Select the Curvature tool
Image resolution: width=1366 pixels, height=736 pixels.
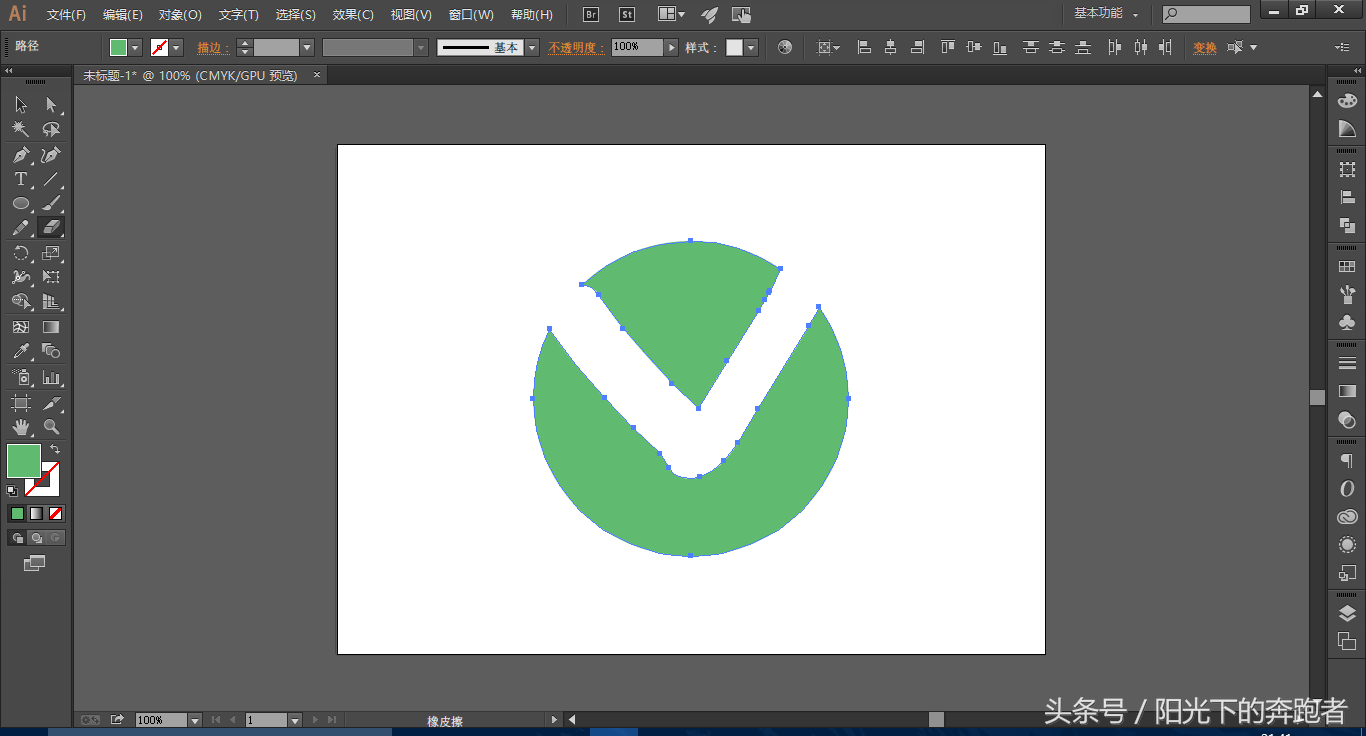[51, 155]
